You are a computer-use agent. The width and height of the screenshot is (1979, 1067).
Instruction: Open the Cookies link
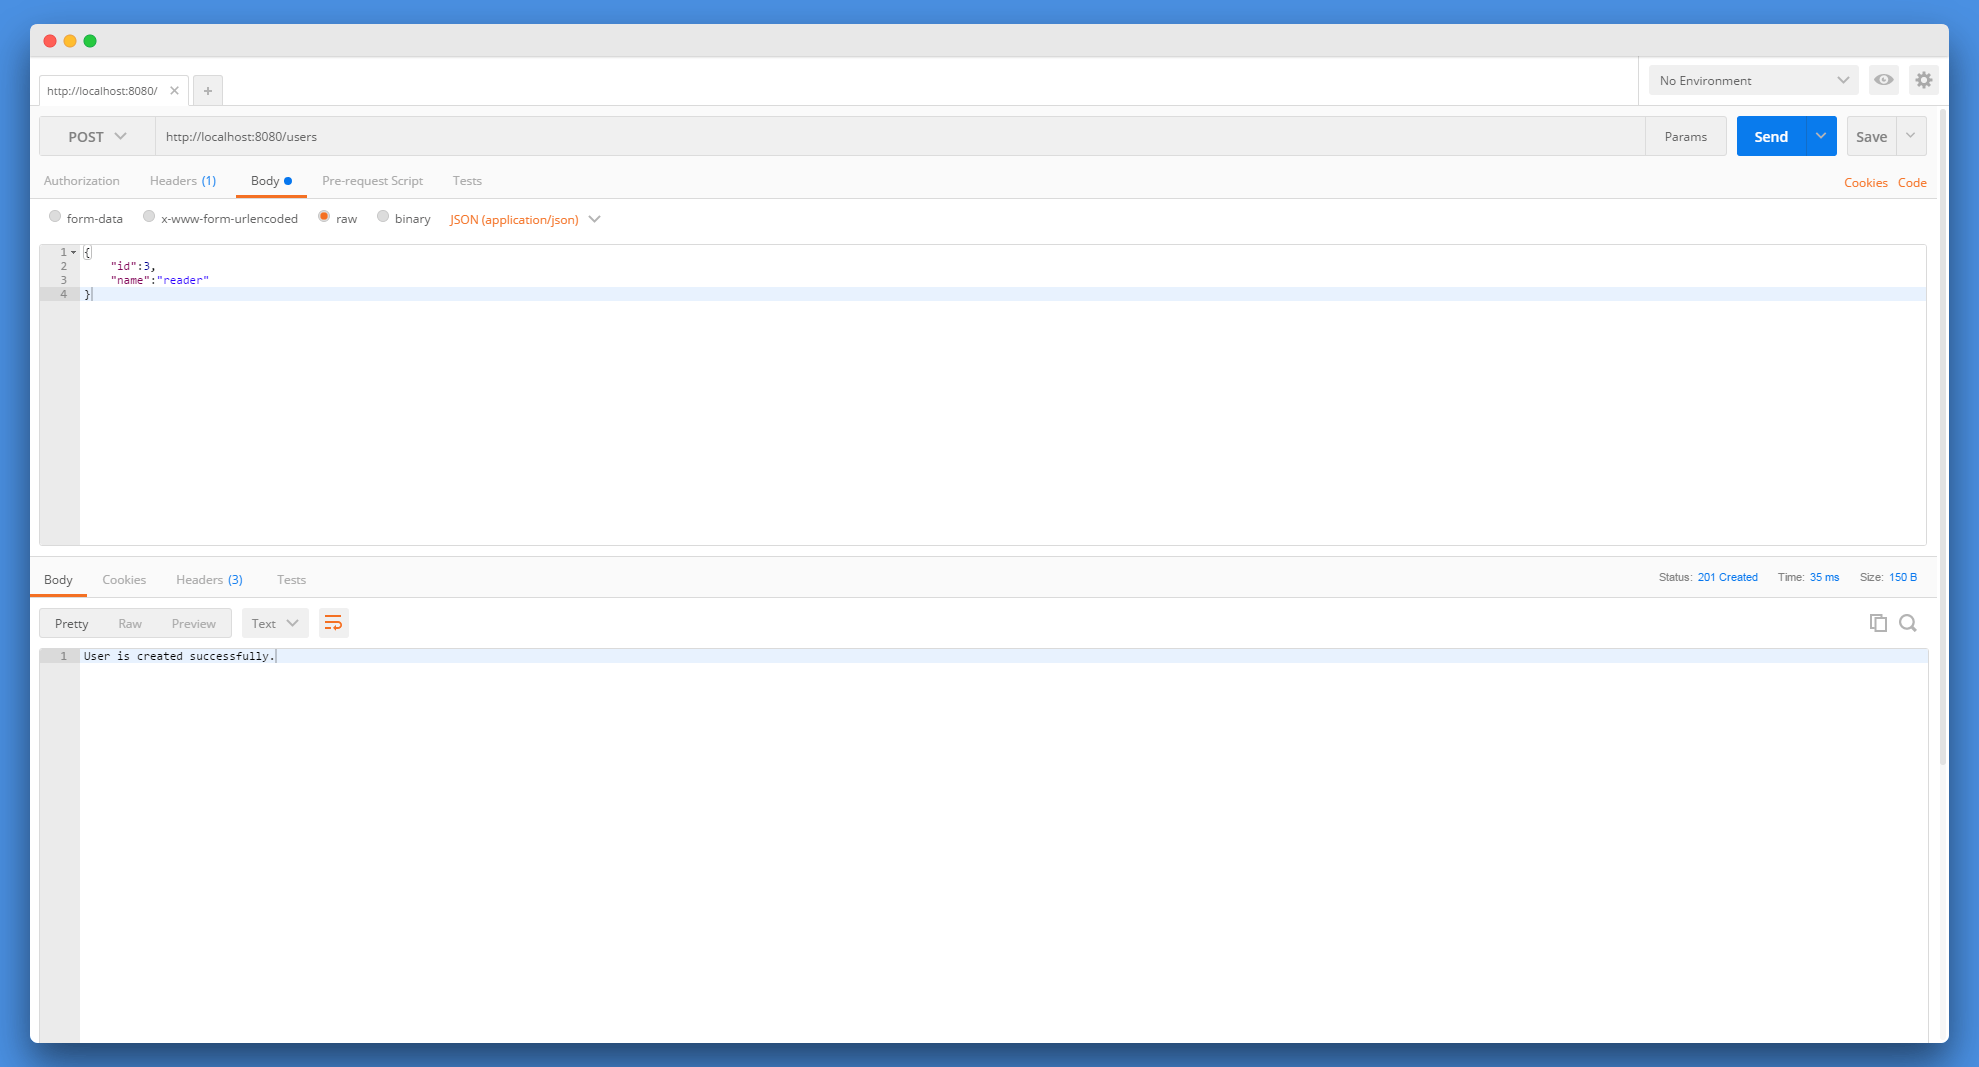[1866, 183]
